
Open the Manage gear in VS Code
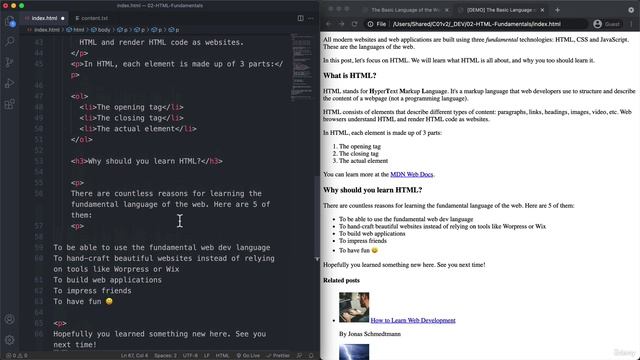click(10, 340)
